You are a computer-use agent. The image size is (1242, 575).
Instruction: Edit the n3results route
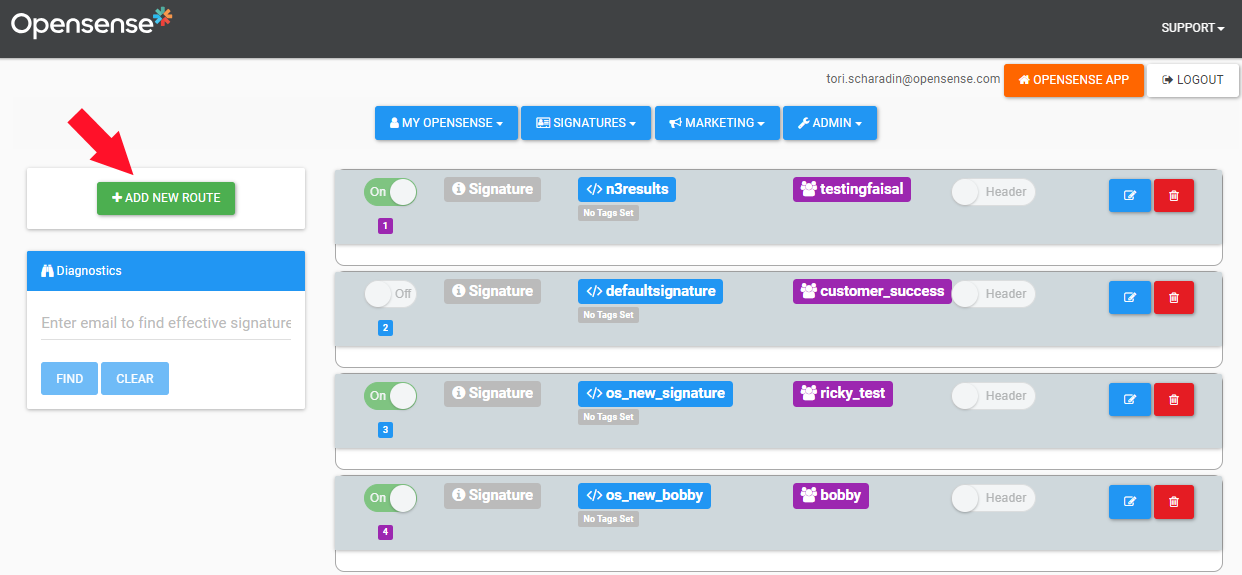[x=1130, y=196]
